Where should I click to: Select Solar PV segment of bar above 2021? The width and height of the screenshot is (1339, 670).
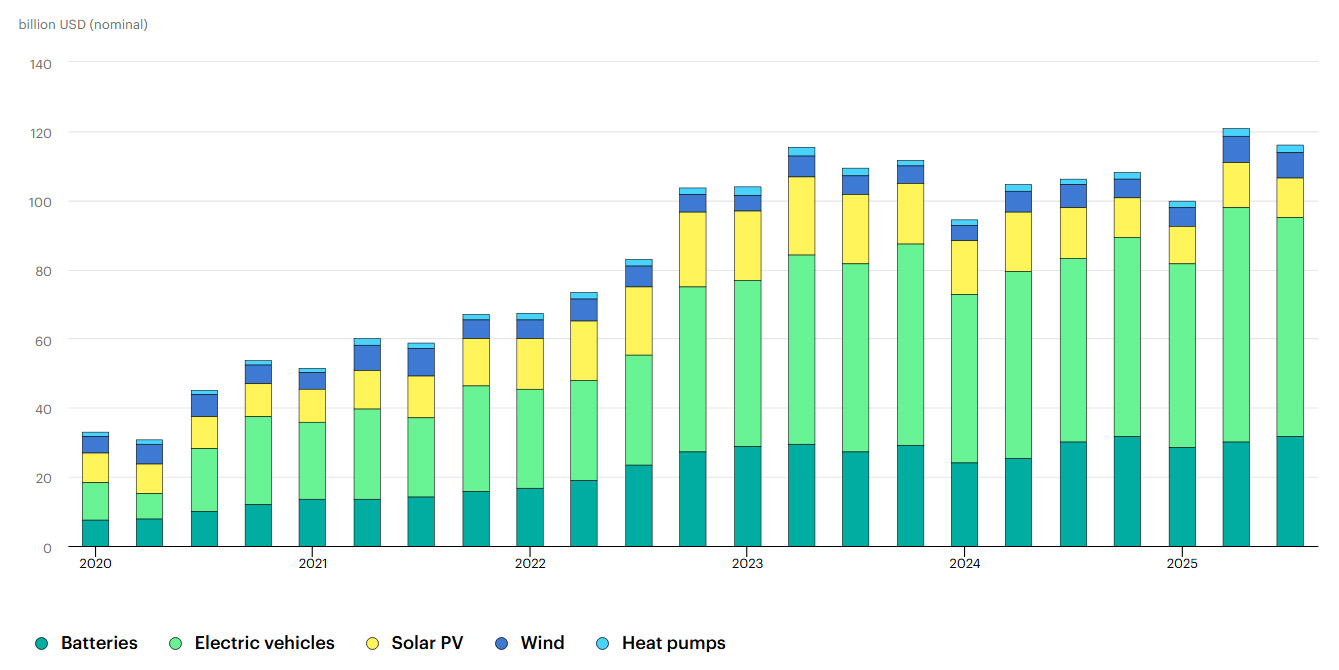pyautogui.click(x=312, y=405)
